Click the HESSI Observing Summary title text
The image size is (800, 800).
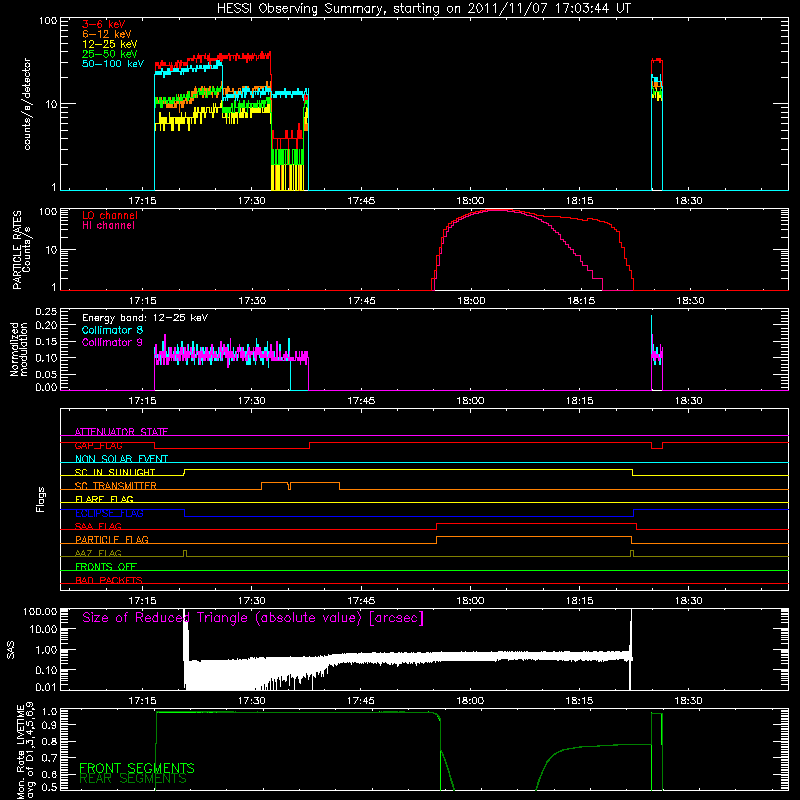423,9
